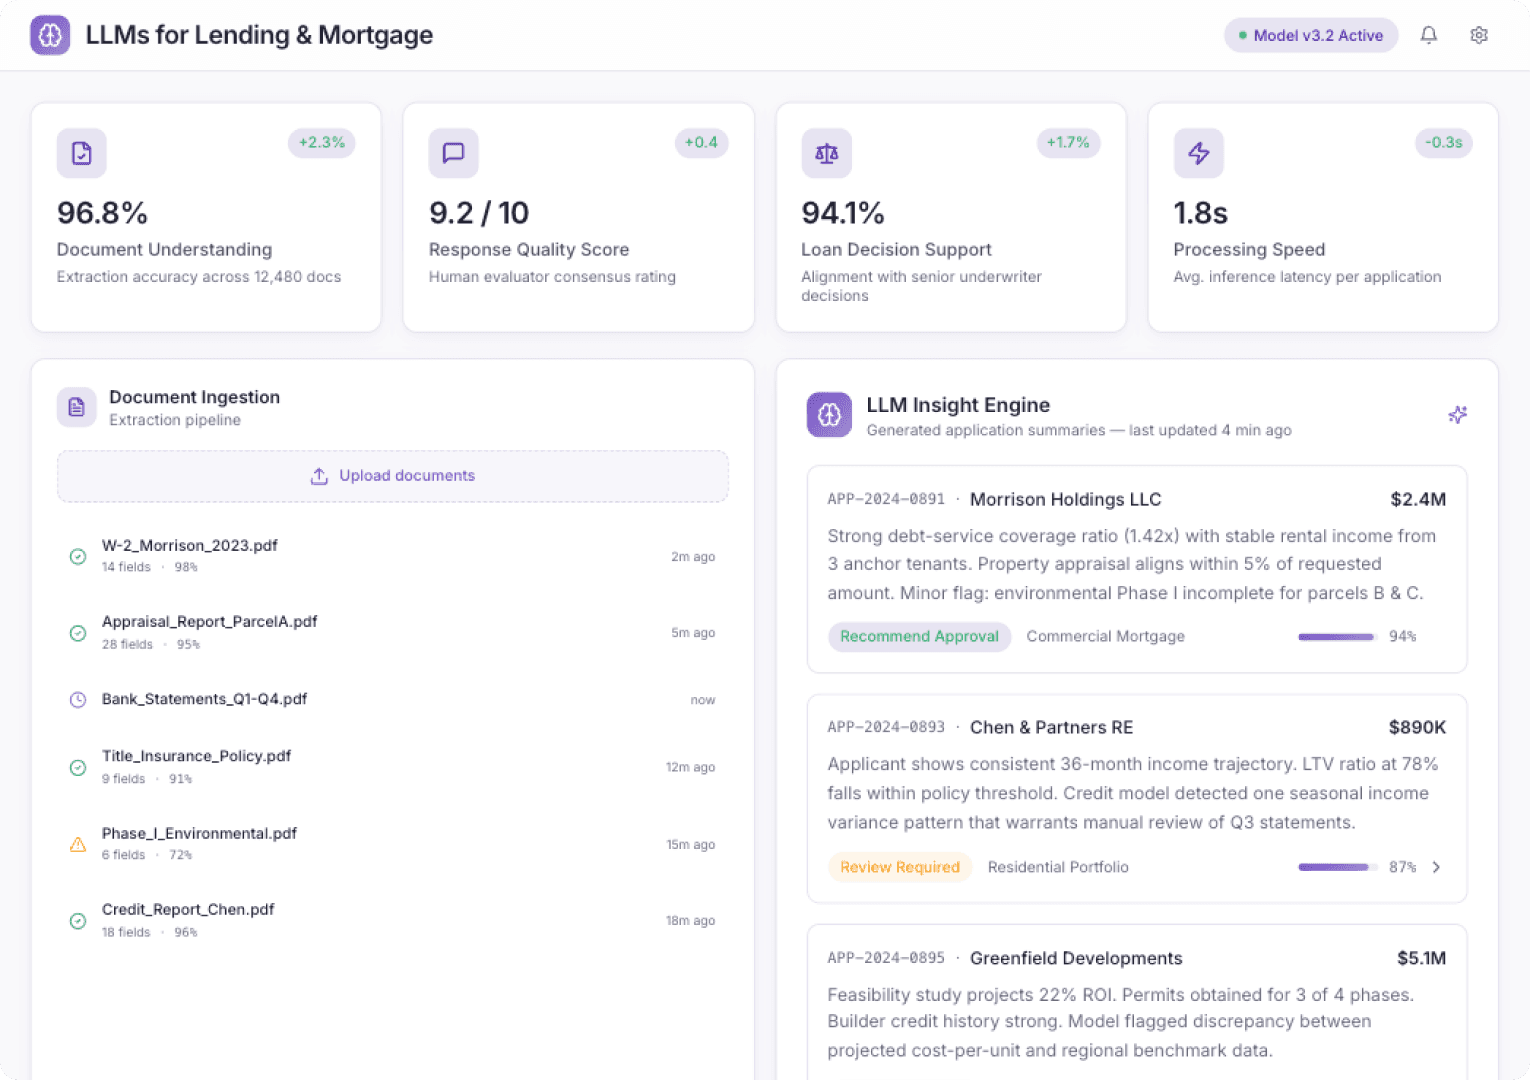Viewport: 1530px width, 1080px height.
Task: Open settings gear icon
Action: click(1479, 35)
